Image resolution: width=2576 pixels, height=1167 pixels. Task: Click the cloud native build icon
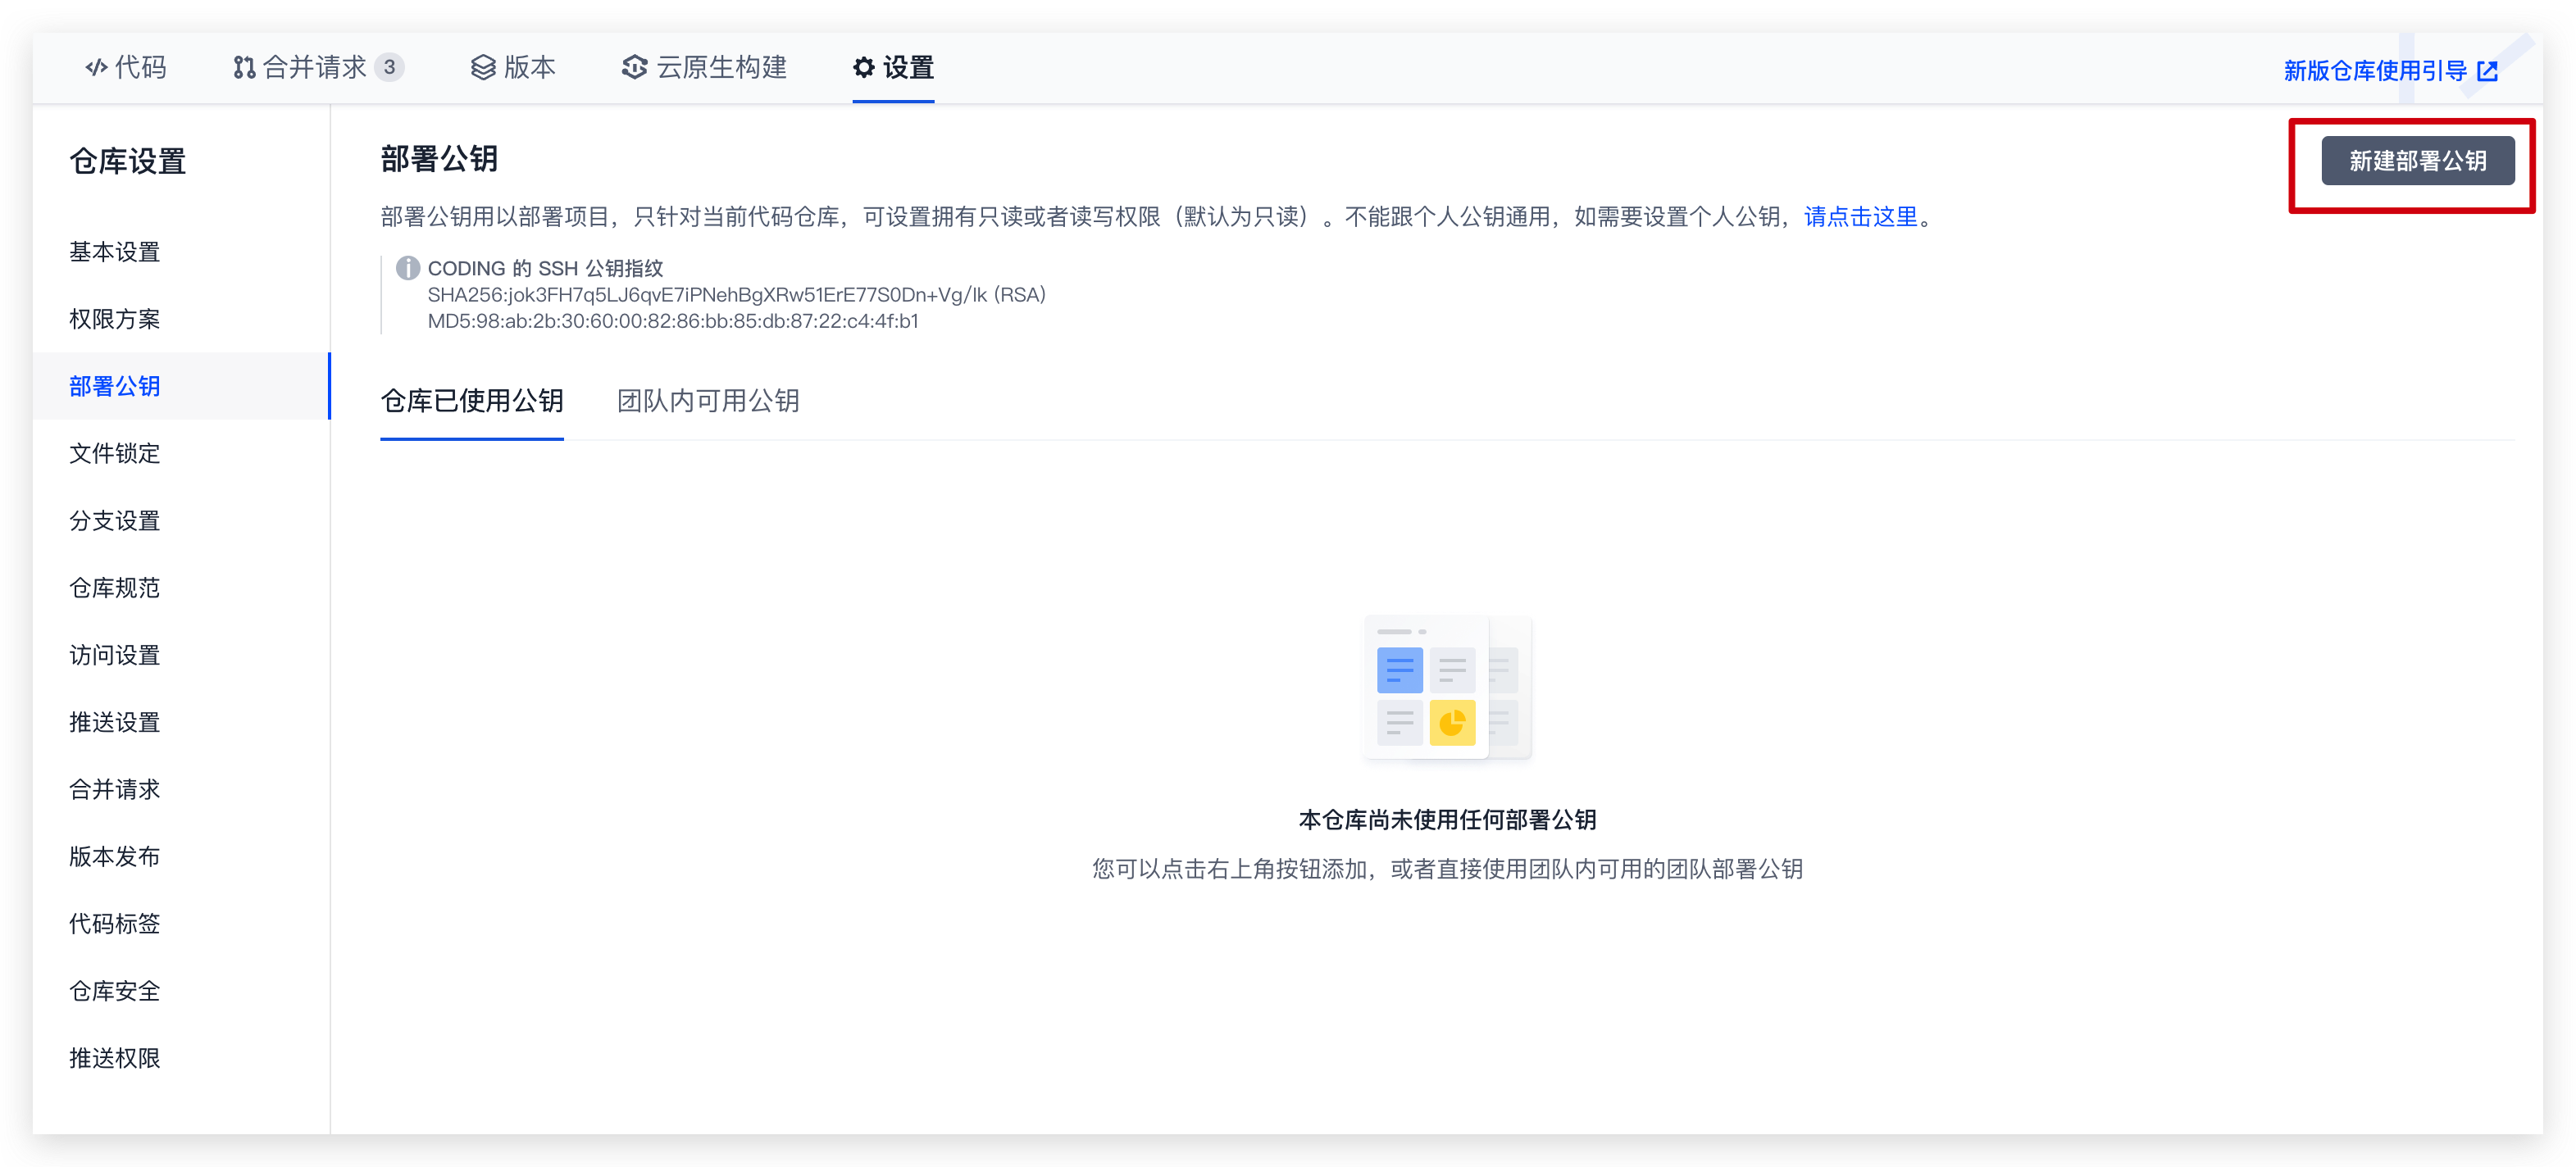(634, 67)
